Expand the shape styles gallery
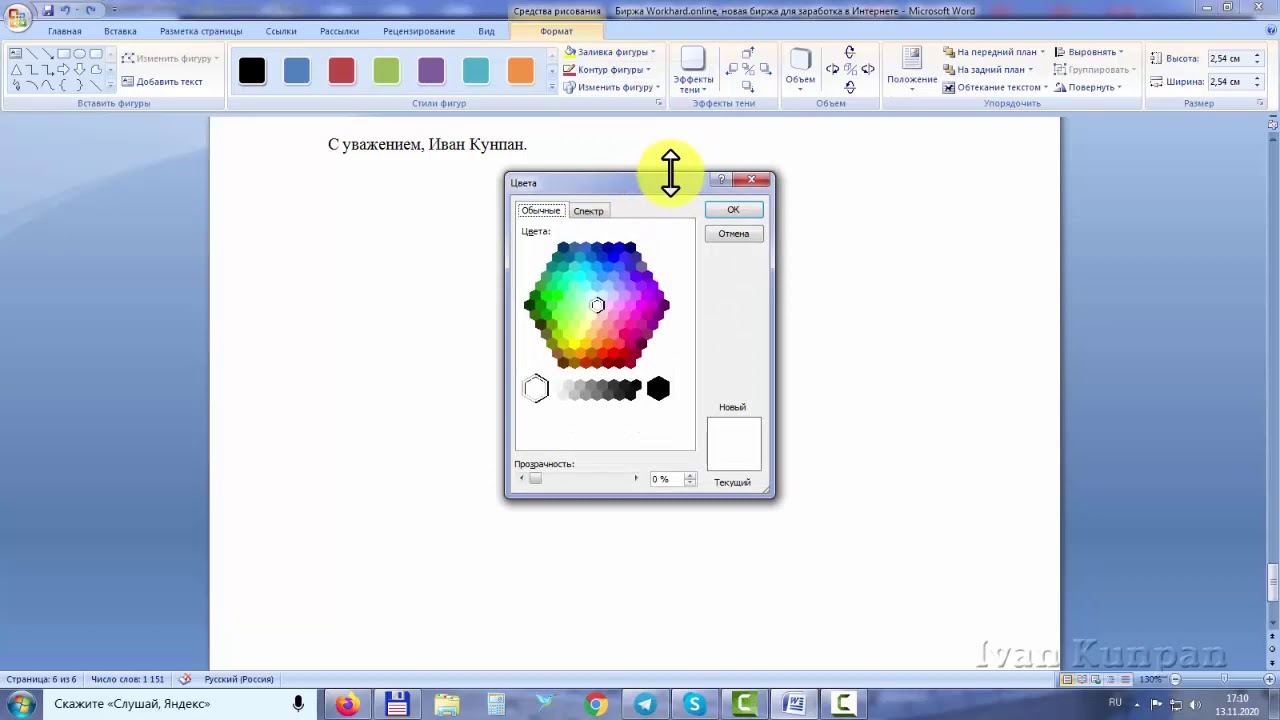 coord(551,88)
